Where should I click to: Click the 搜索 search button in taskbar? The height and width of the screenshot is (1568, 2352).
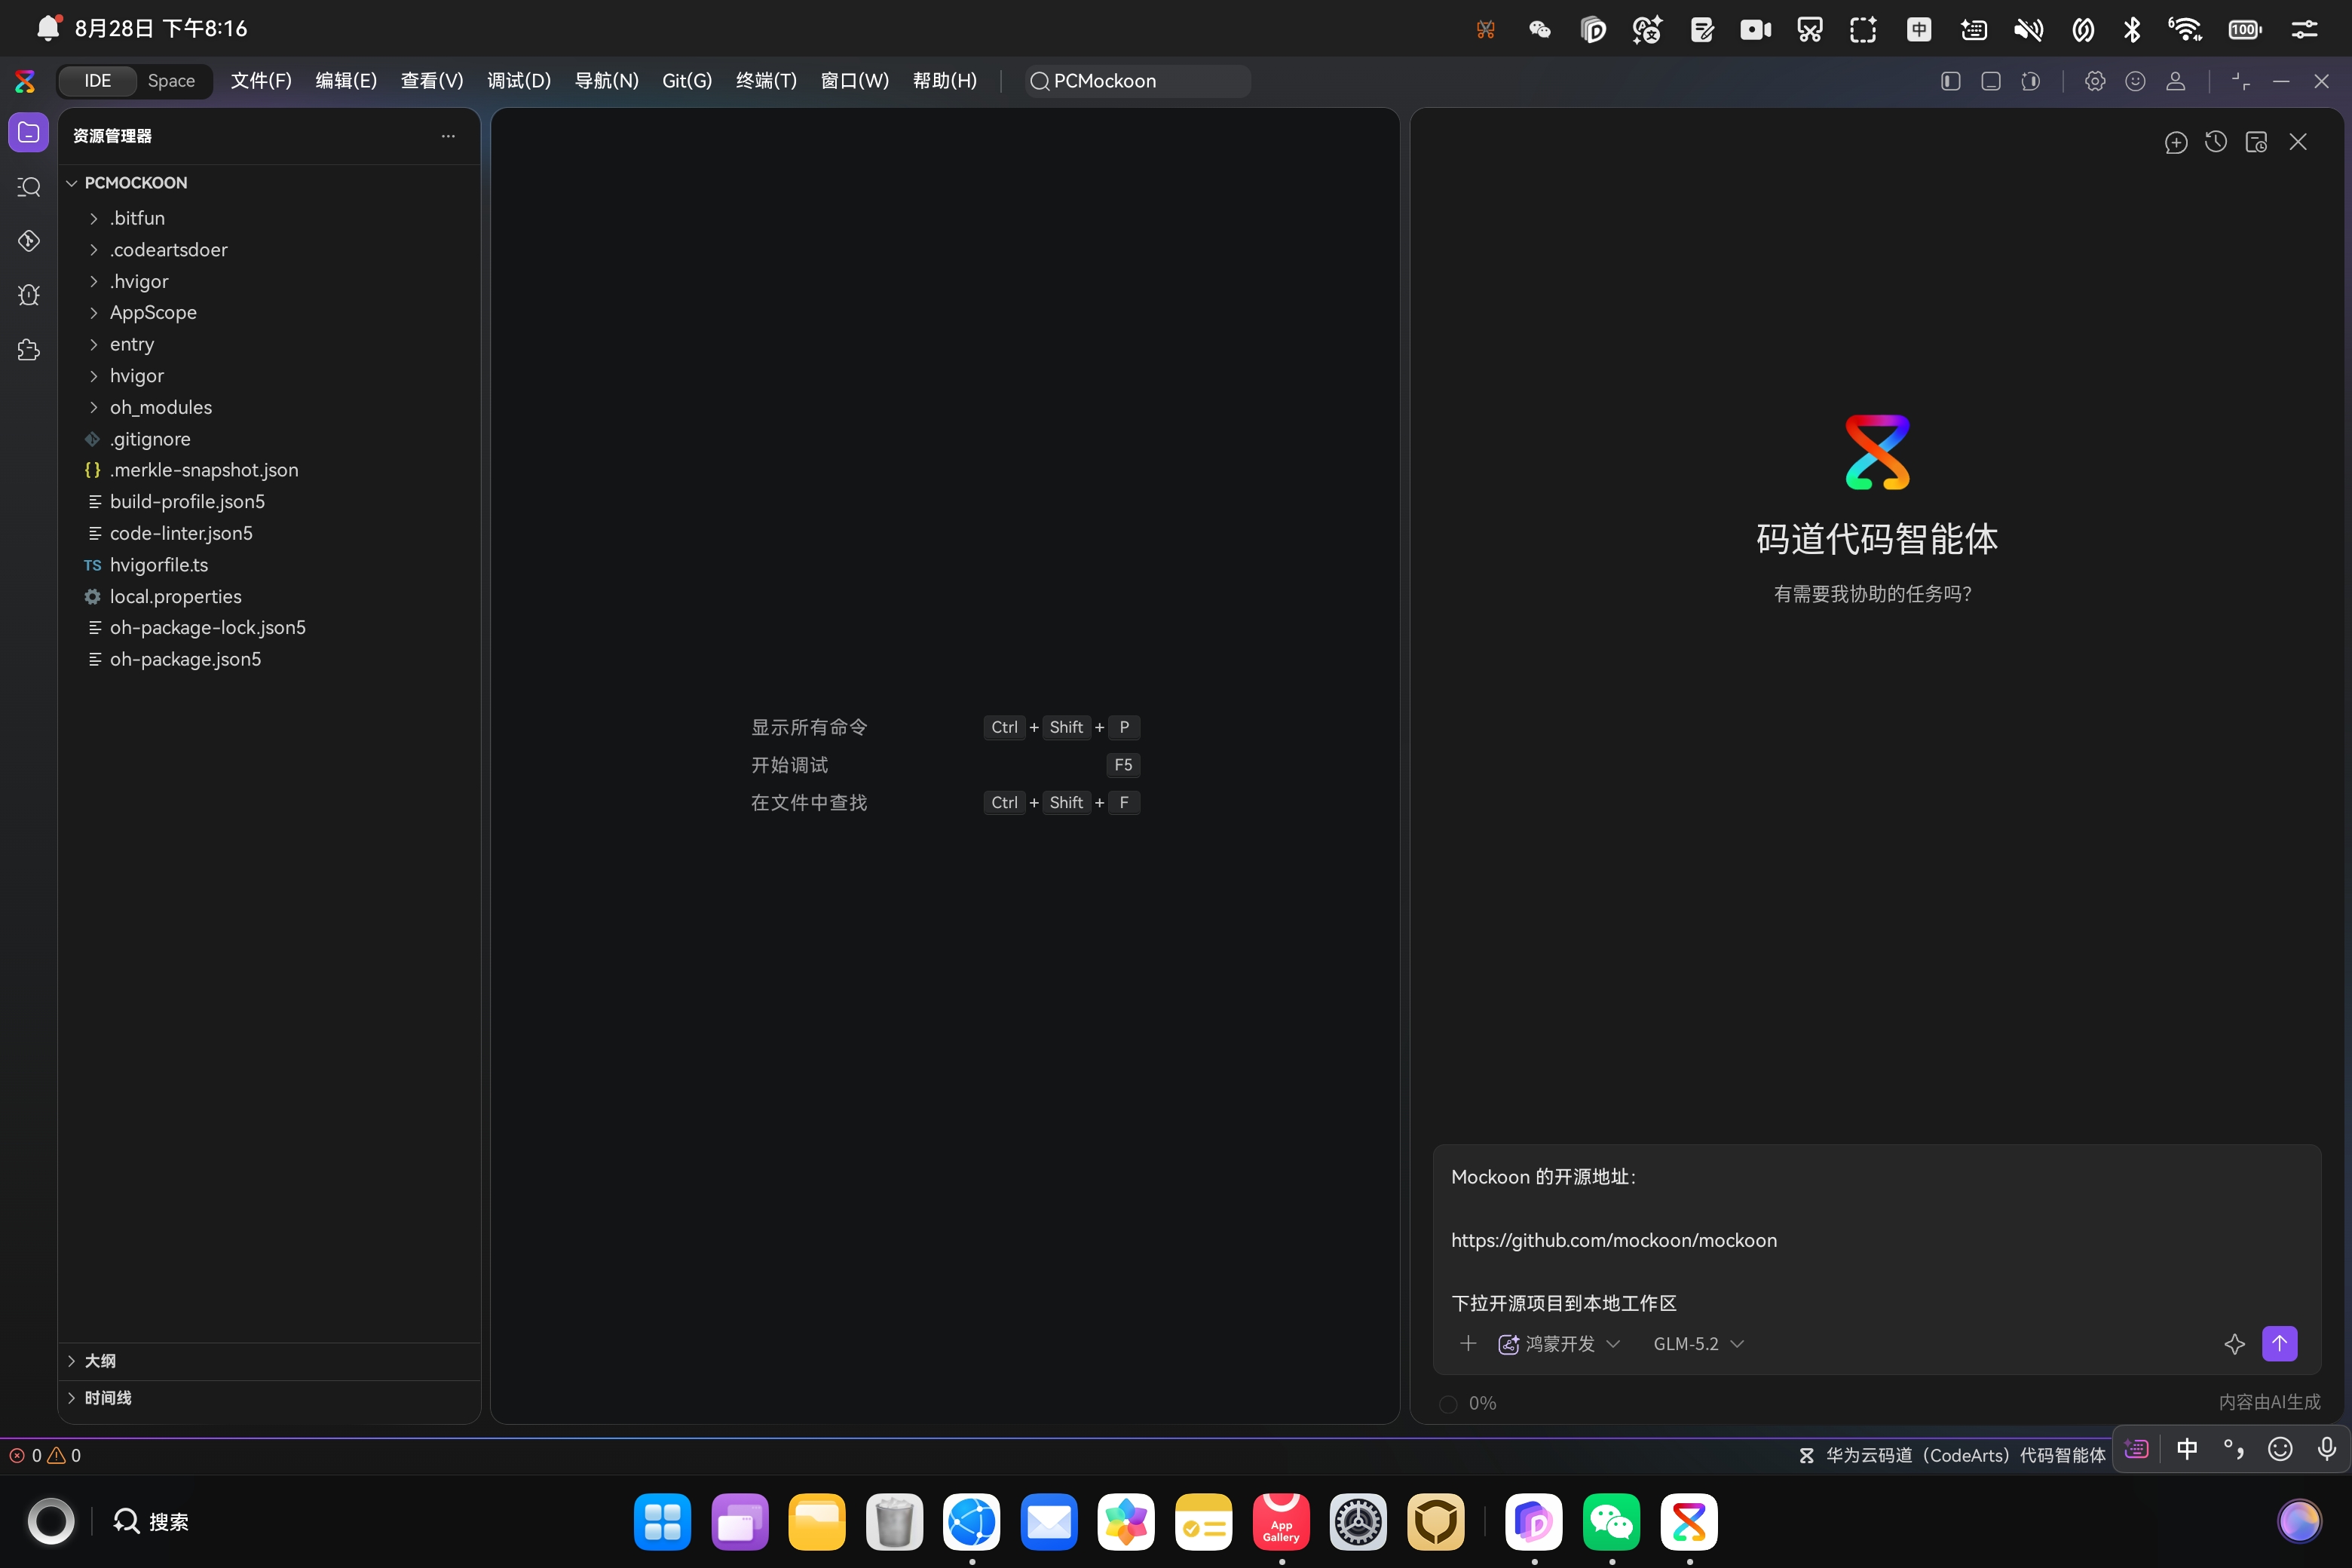point(151,1521)
